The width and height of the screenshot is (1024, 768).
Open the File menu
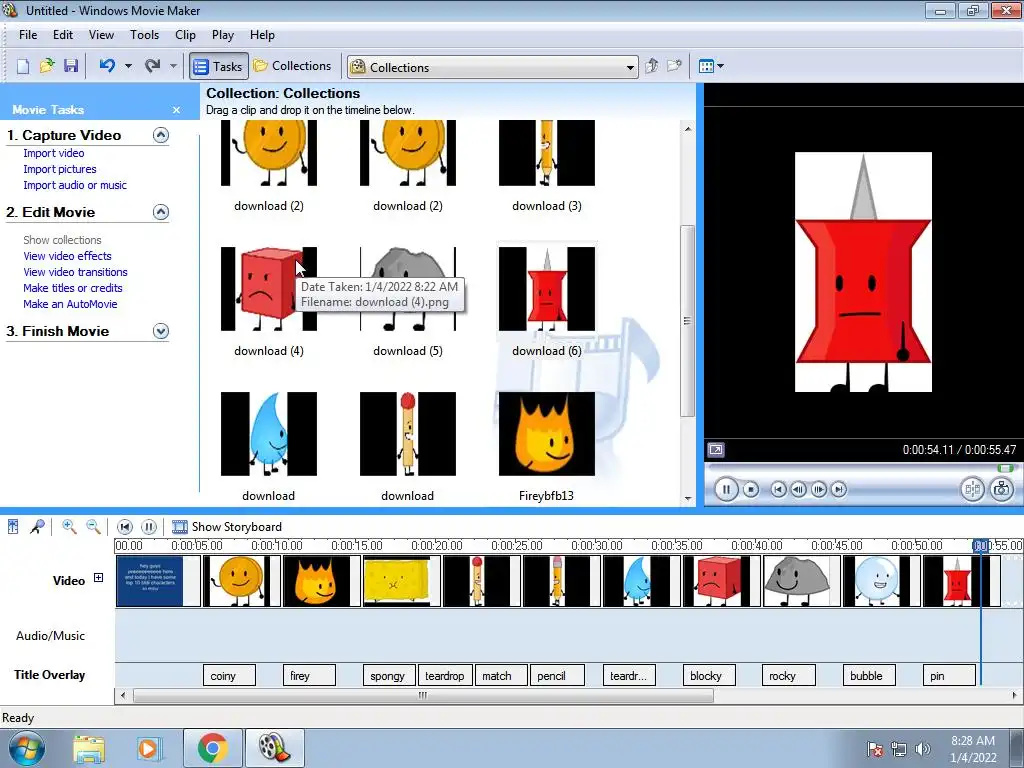(28, 35)
